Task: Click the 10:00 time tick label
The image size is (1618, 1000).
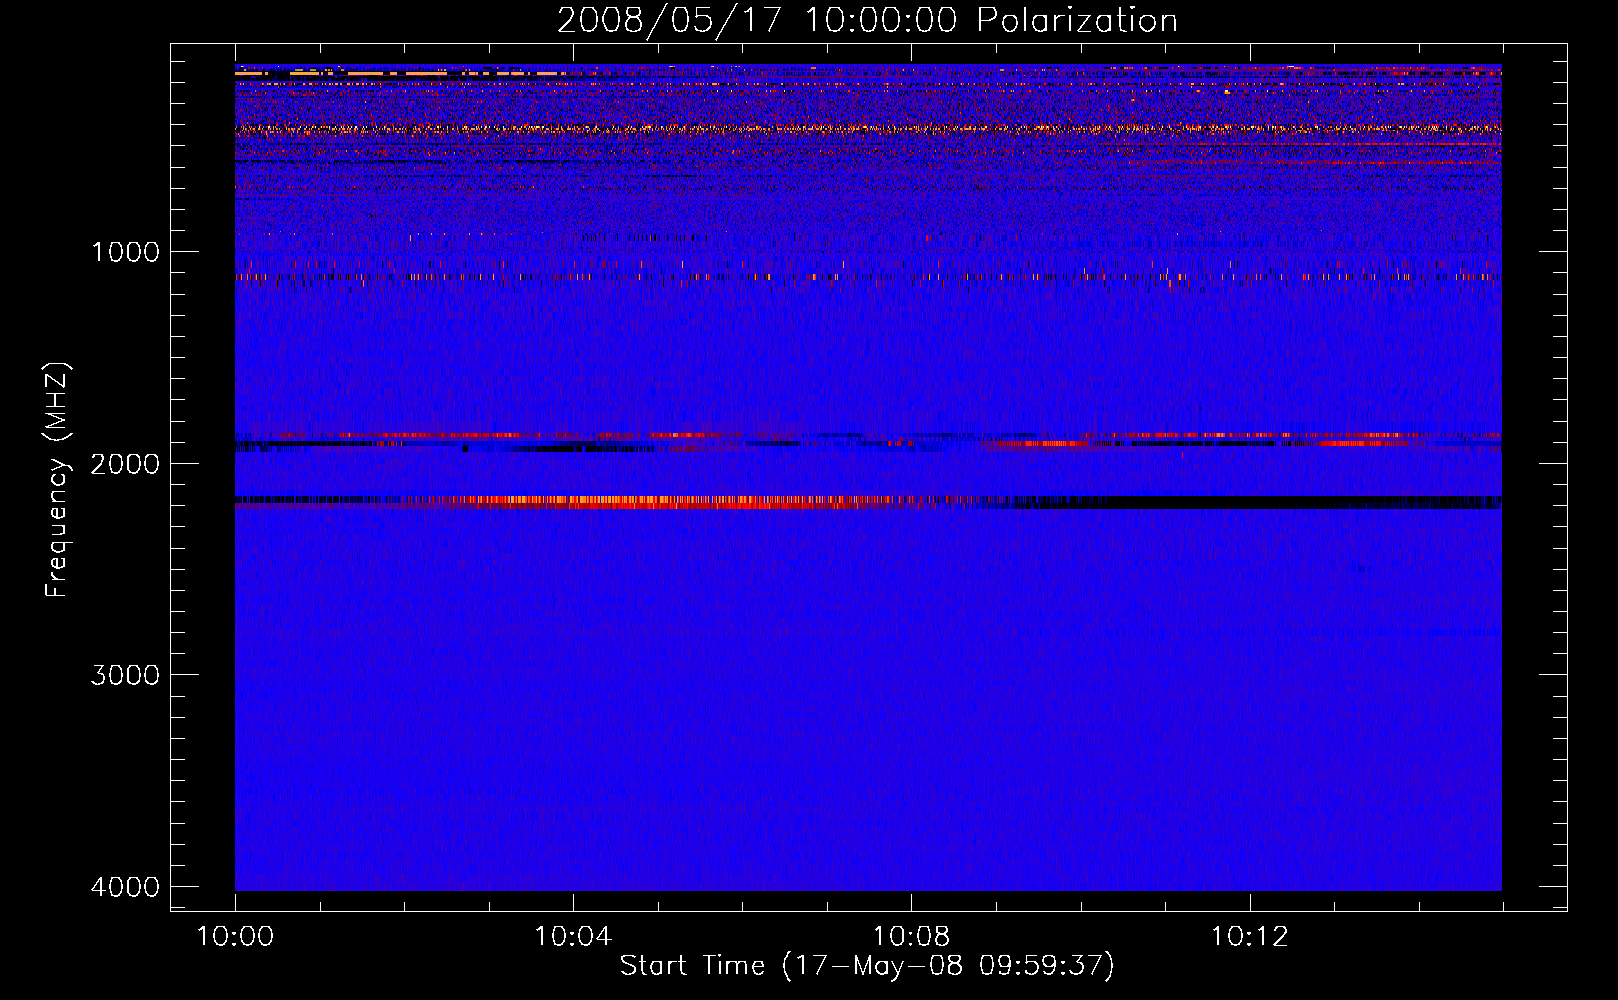Action: (x=235, y=937)
